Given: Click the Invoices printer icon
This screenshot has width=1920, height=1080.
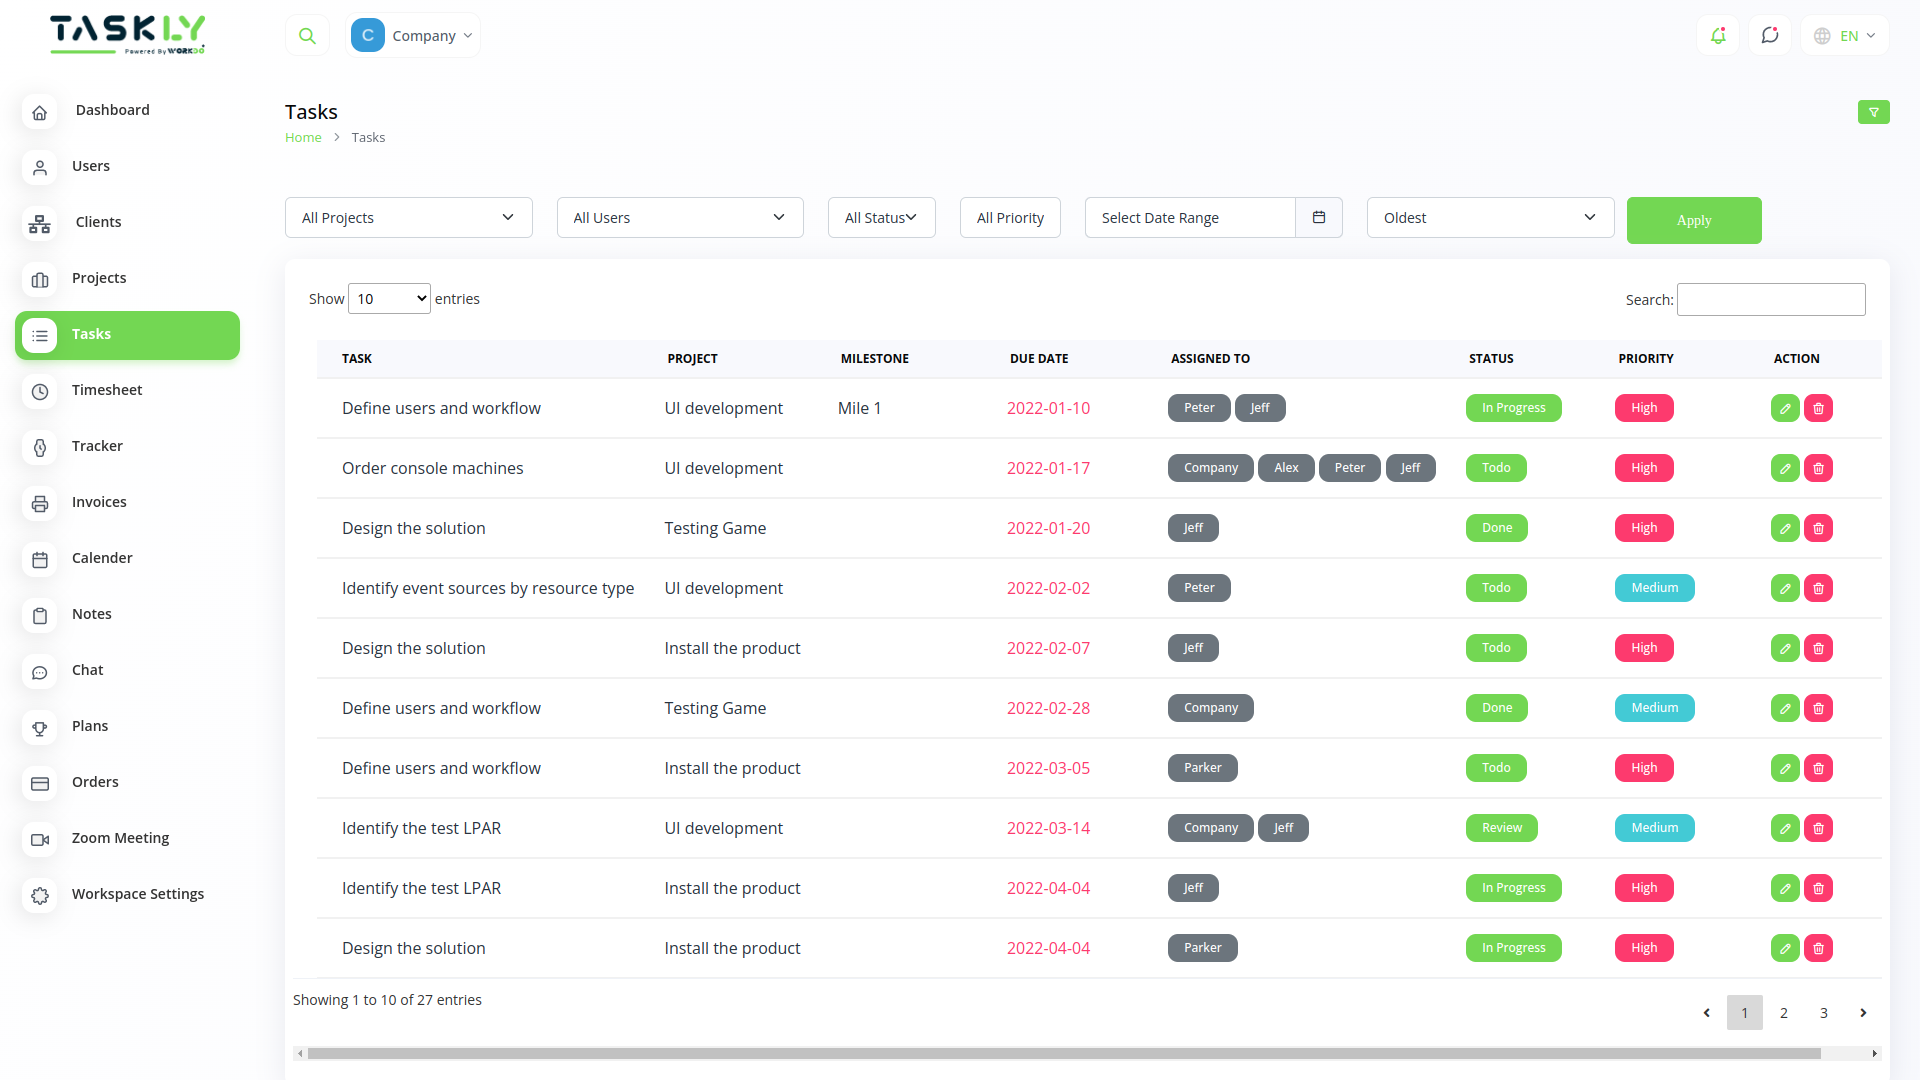Looking at the screenshot, I should (40, 504).
